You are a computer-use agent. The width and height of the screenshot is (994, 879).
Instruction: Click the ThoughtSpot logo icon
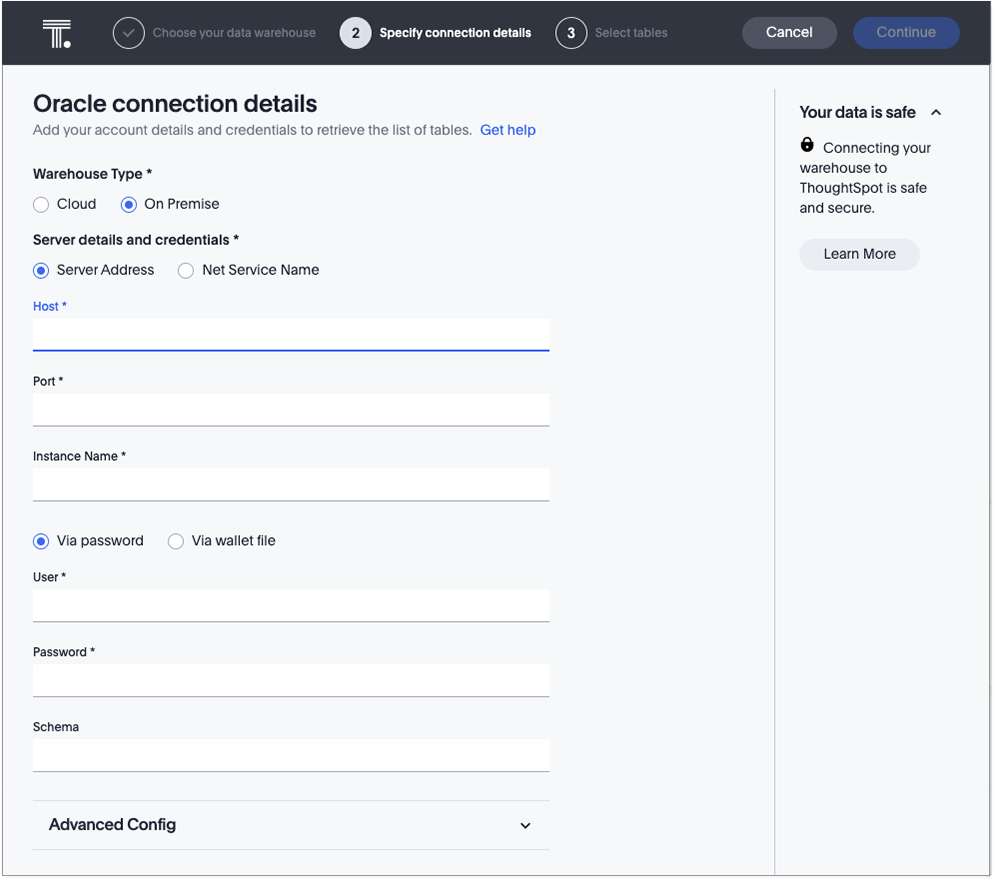(x=57, y=33)
